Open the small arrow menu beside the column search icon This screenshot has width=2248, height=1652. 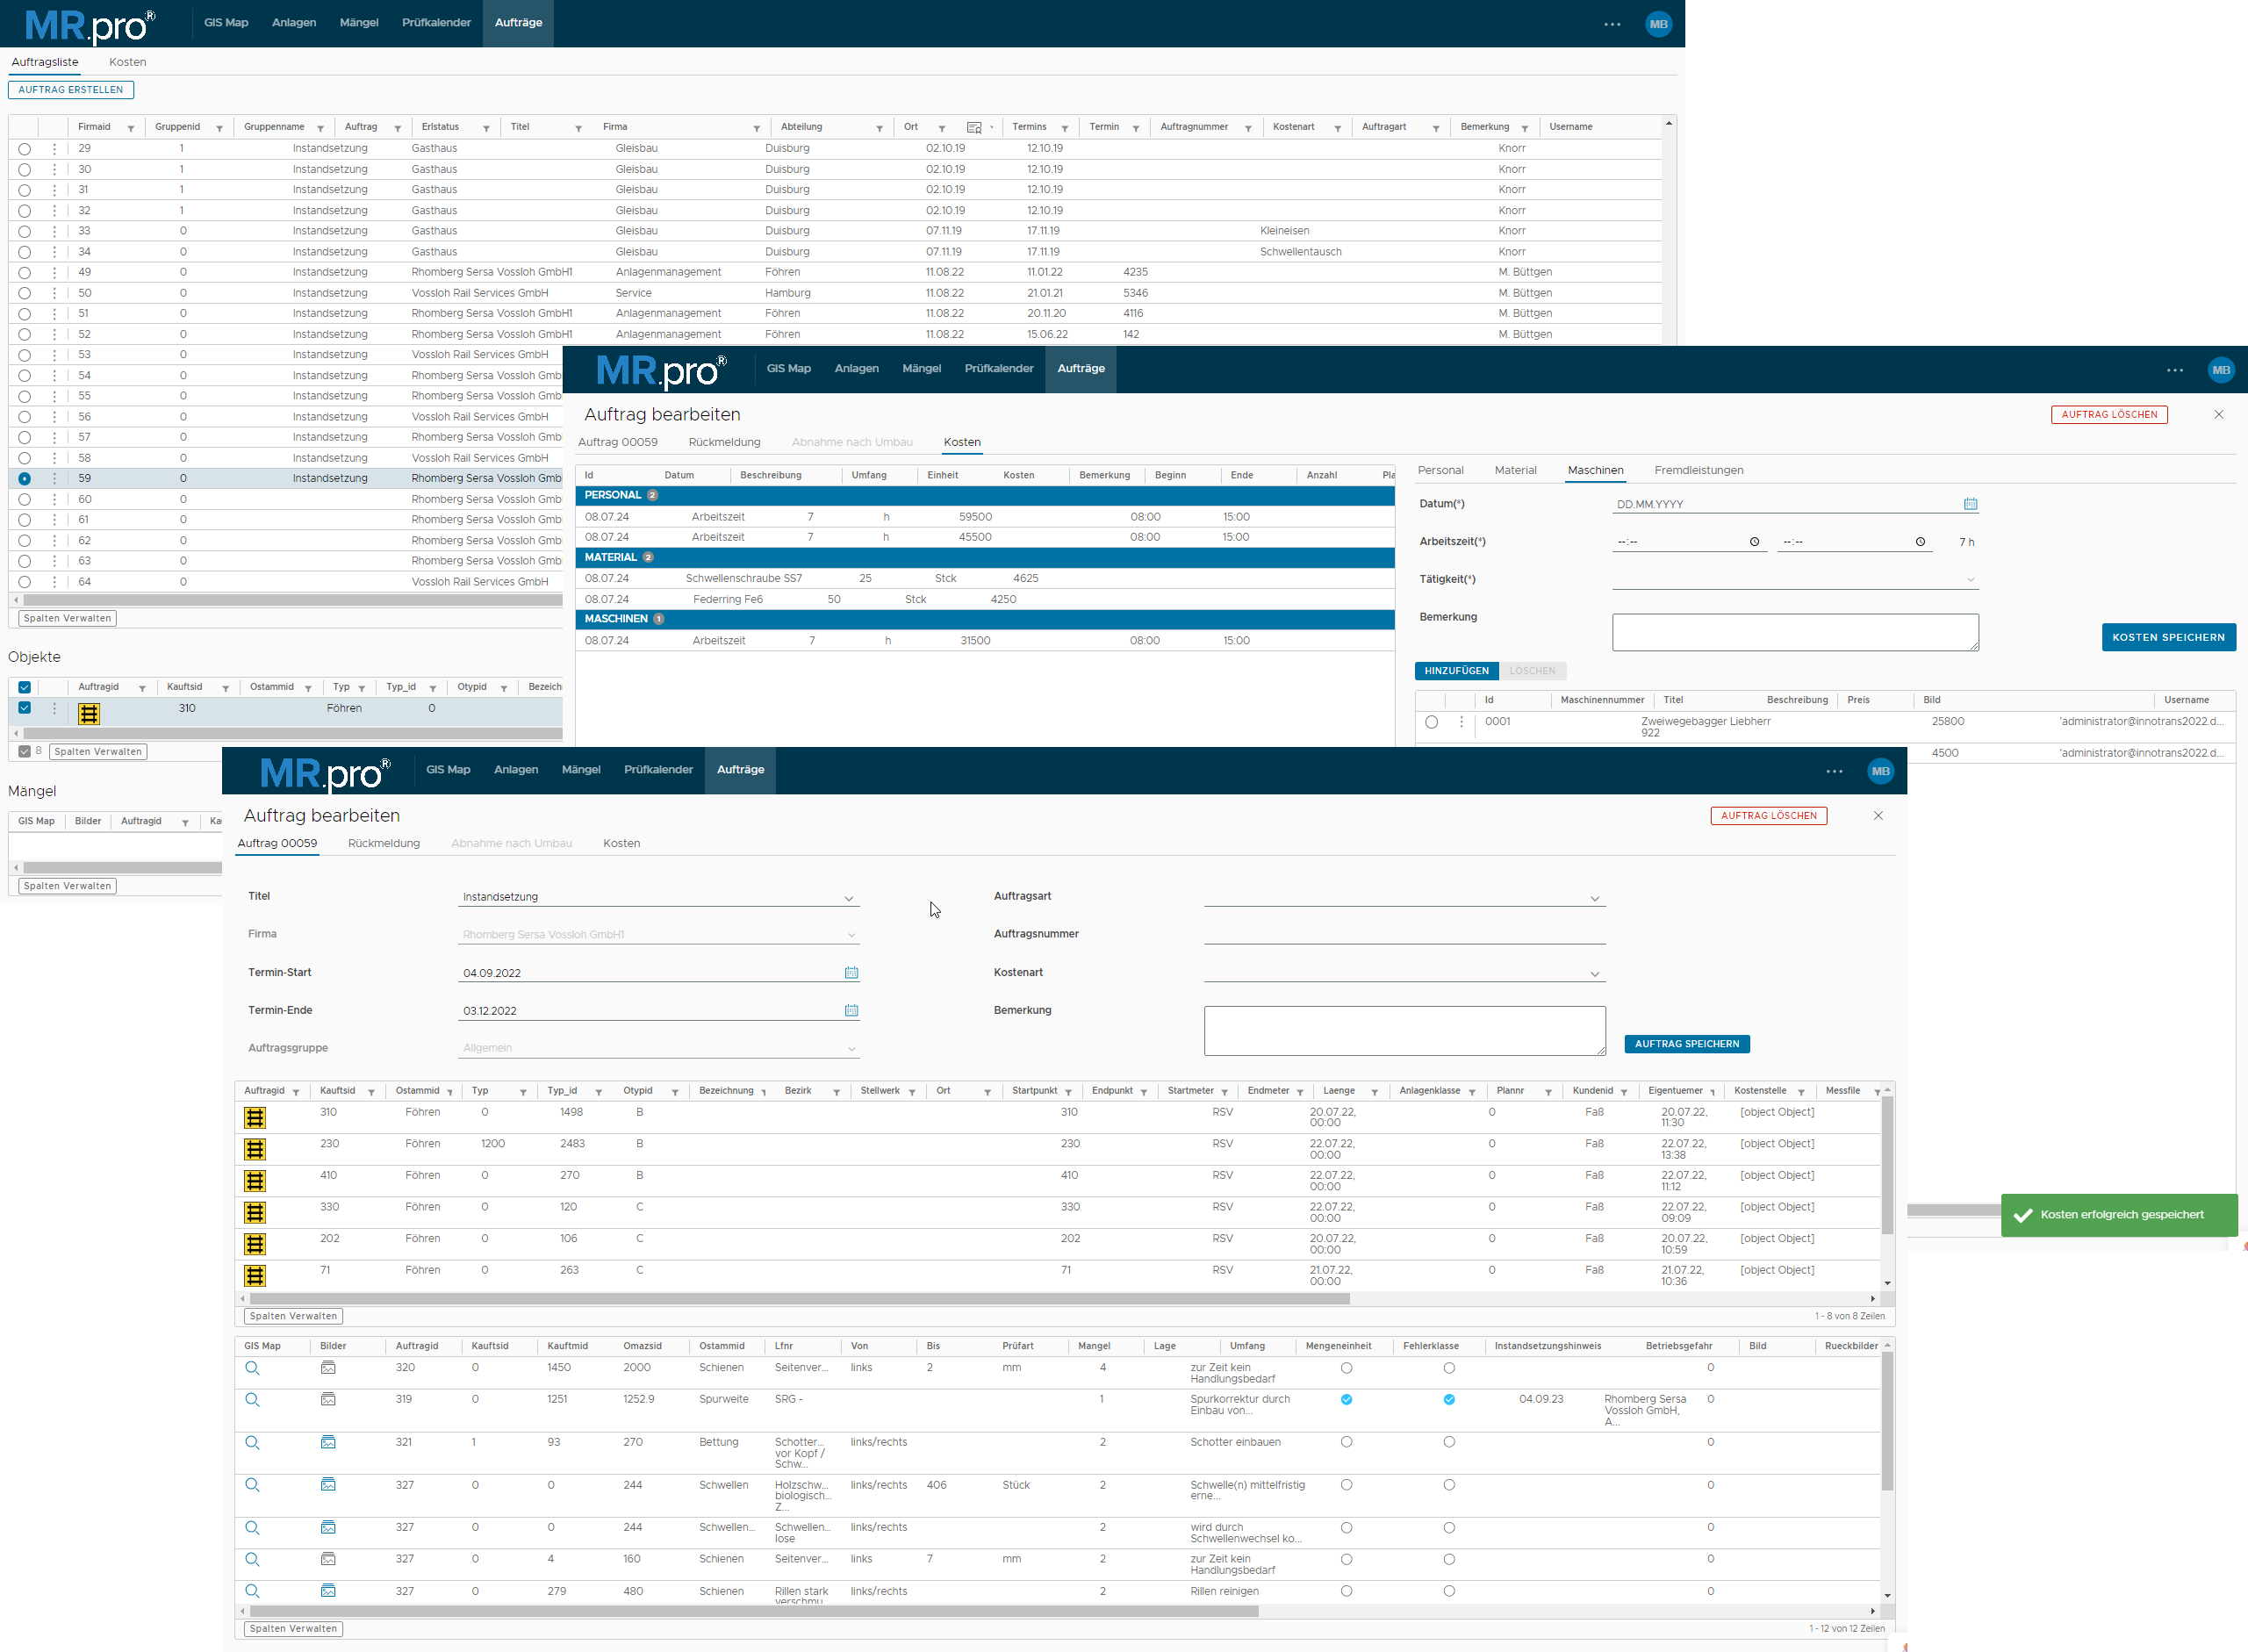tap(991, 127)
